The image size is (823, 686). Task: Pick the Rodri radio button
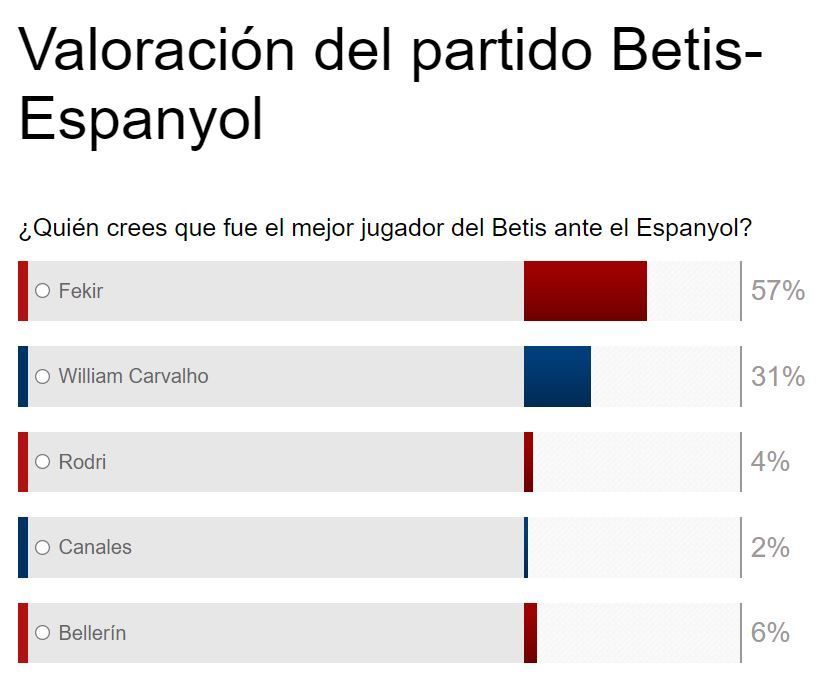click(43, 462)
